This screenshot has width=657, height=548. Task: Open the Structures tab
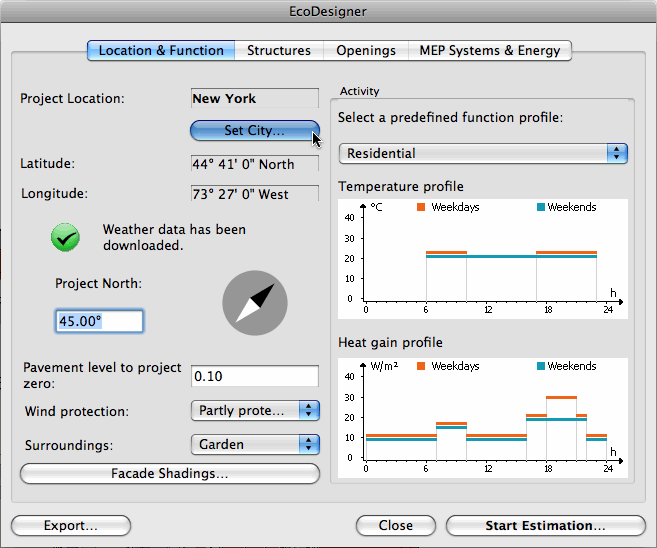click(279, 51)
